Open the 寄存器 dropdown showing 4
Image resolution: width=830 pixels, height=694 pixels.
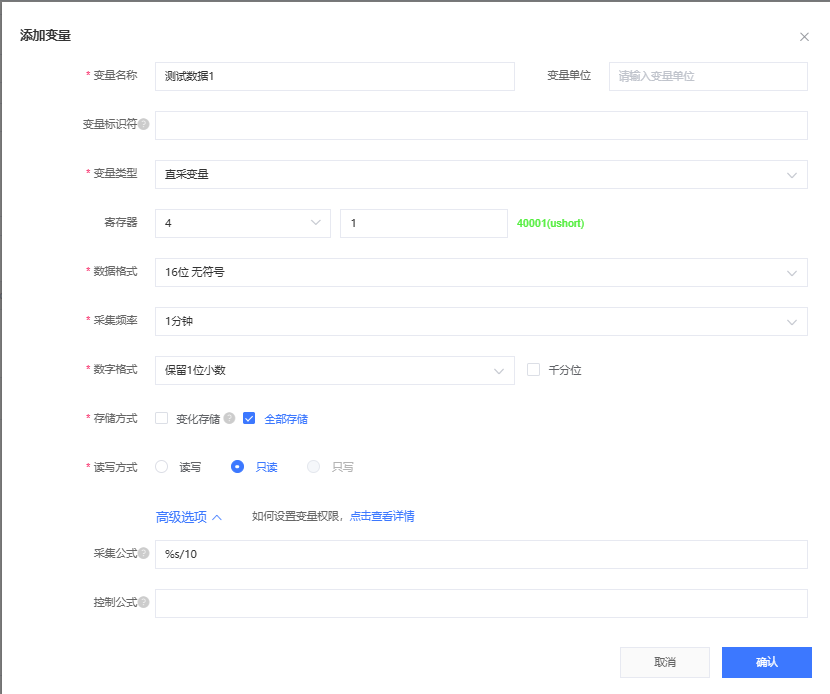pos(242,223)
